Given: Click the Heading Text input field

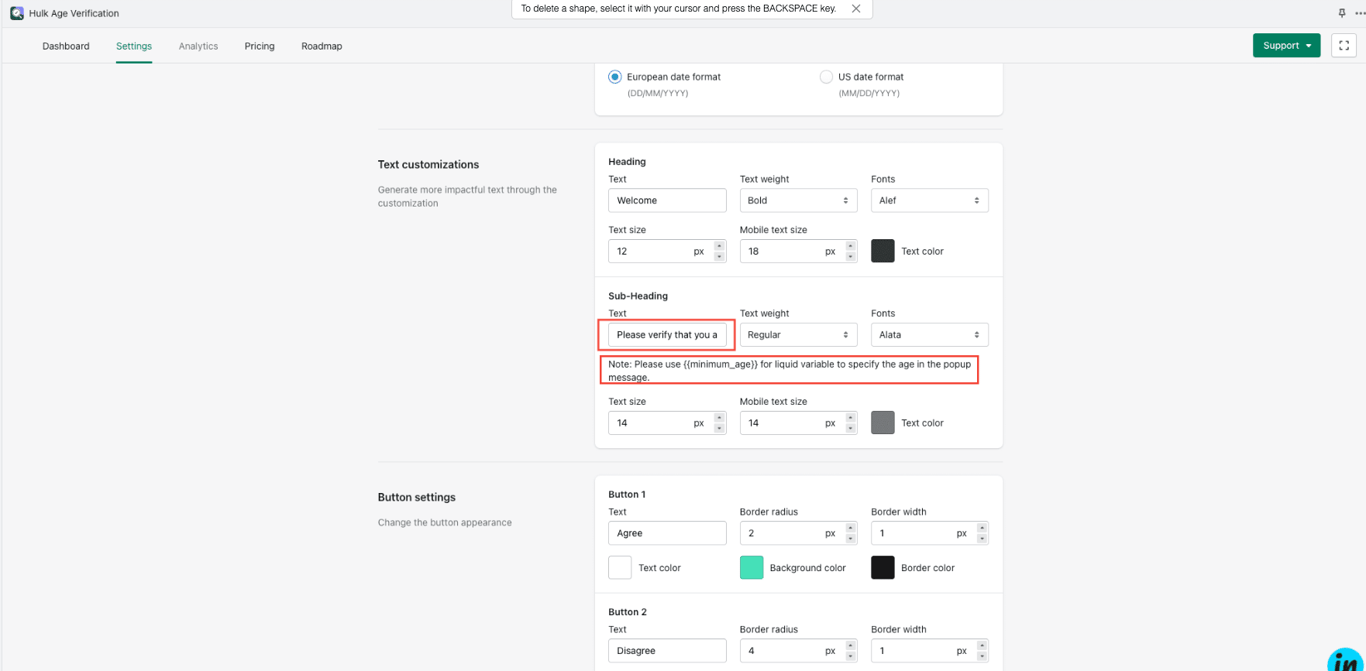Looking at the screenshot, I should coord(667,200).
